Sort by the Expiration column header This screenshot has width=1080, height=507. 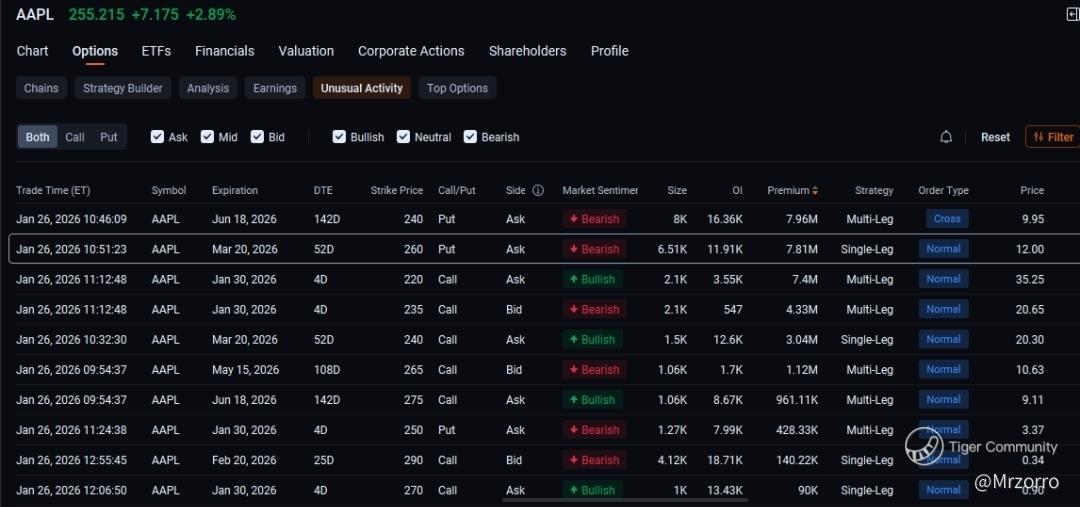tap(235, 190)
